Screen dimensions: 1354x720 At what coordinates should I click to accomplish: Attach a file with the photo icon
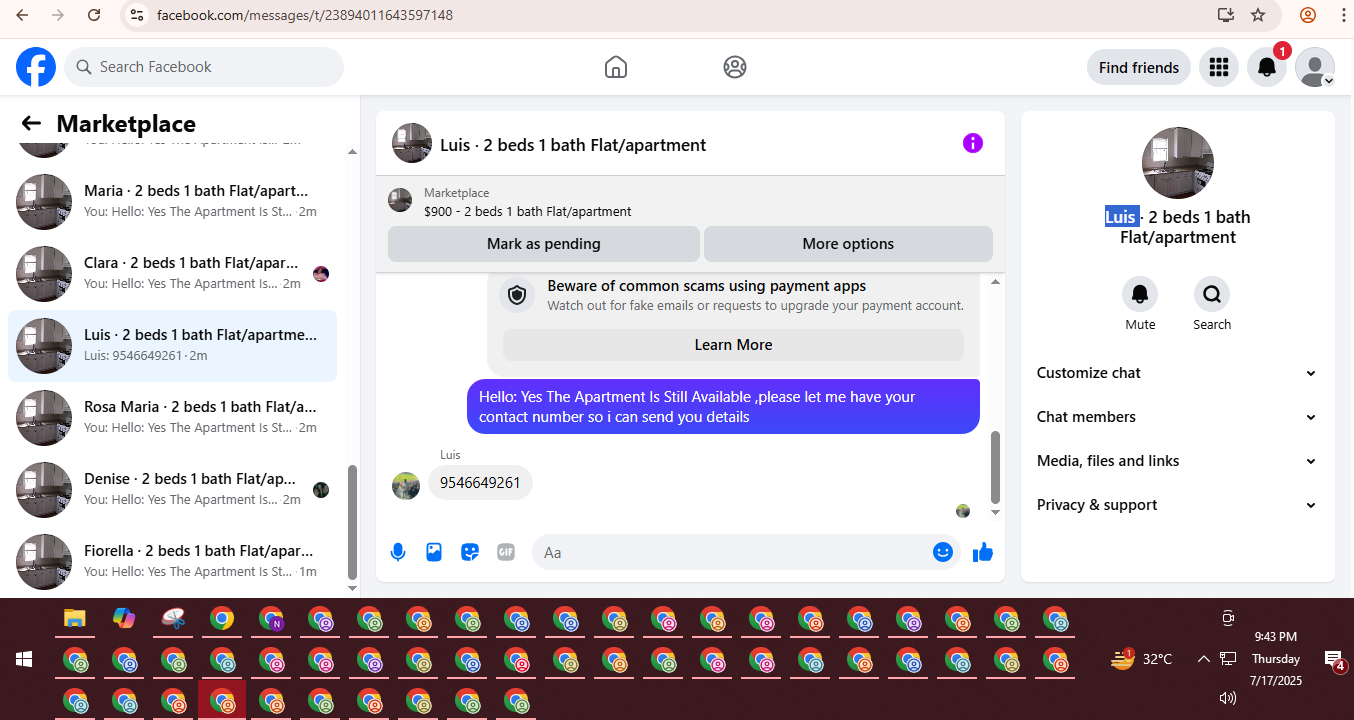tap(434, 552)
